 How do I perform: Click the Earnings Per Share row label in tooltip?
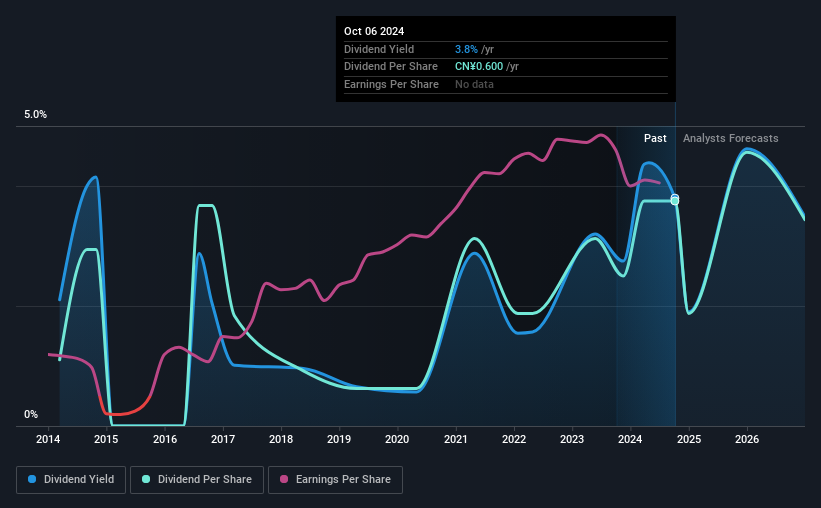coord(391,84)
